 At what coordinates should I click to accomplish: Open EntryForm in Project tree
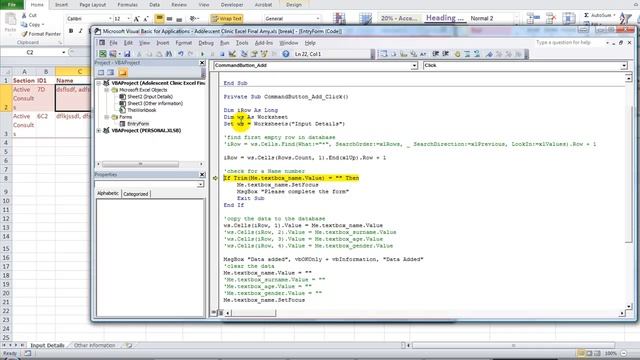pos(138,124)
